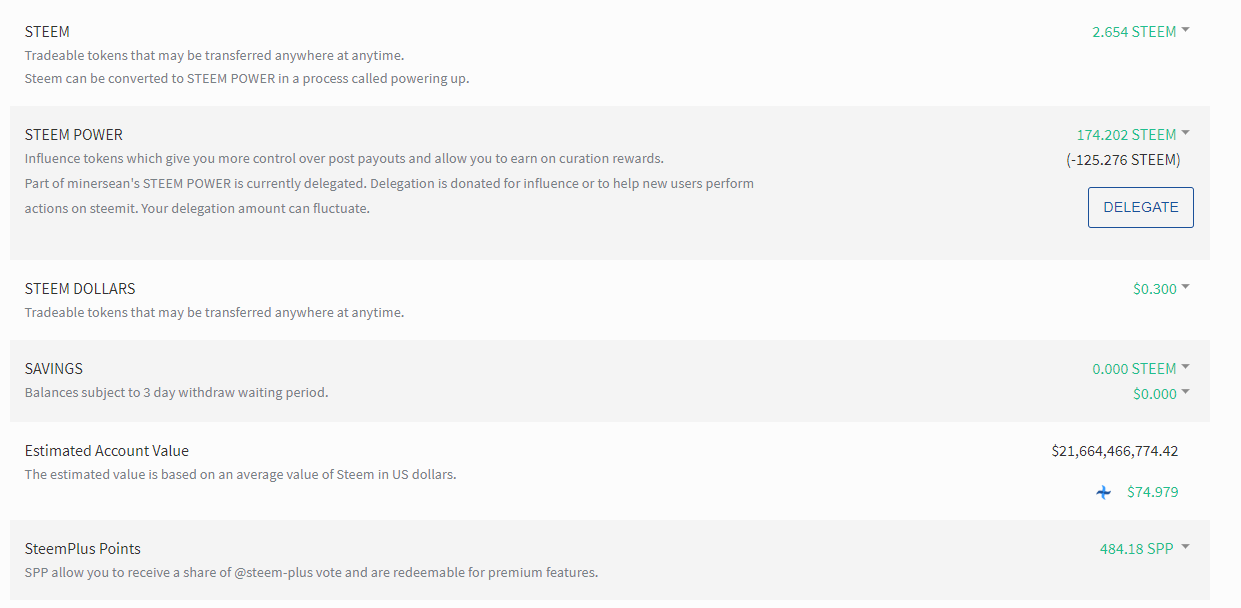1241x608 pixels.
Task: Click the STEEM POWER section heading
Action: click(74, 135)
